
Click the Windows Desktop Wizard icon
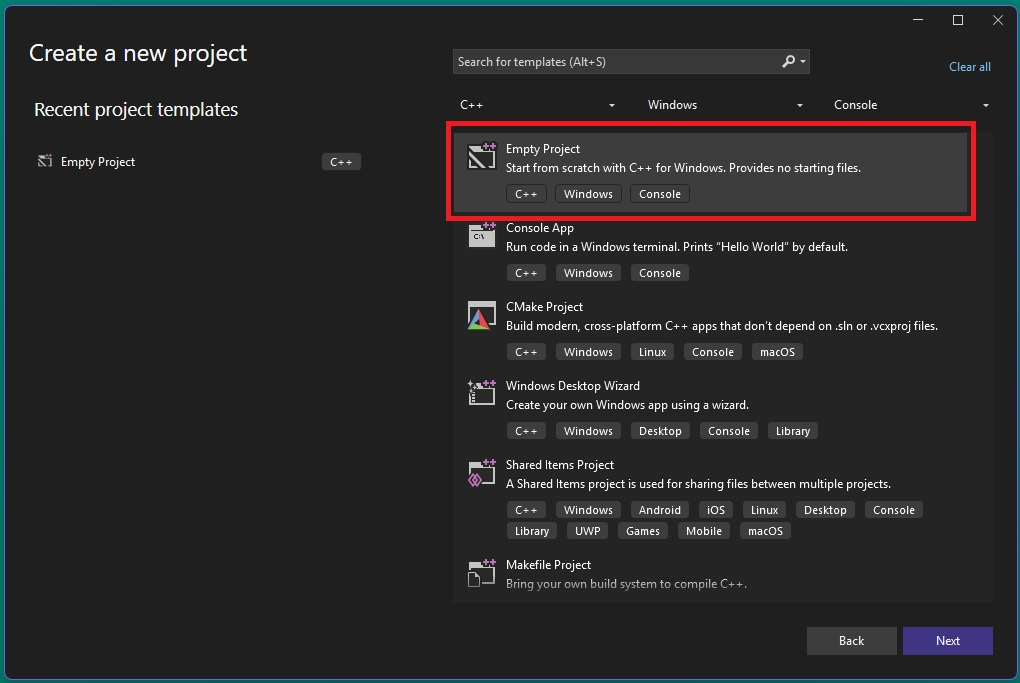tap(481, 393)
